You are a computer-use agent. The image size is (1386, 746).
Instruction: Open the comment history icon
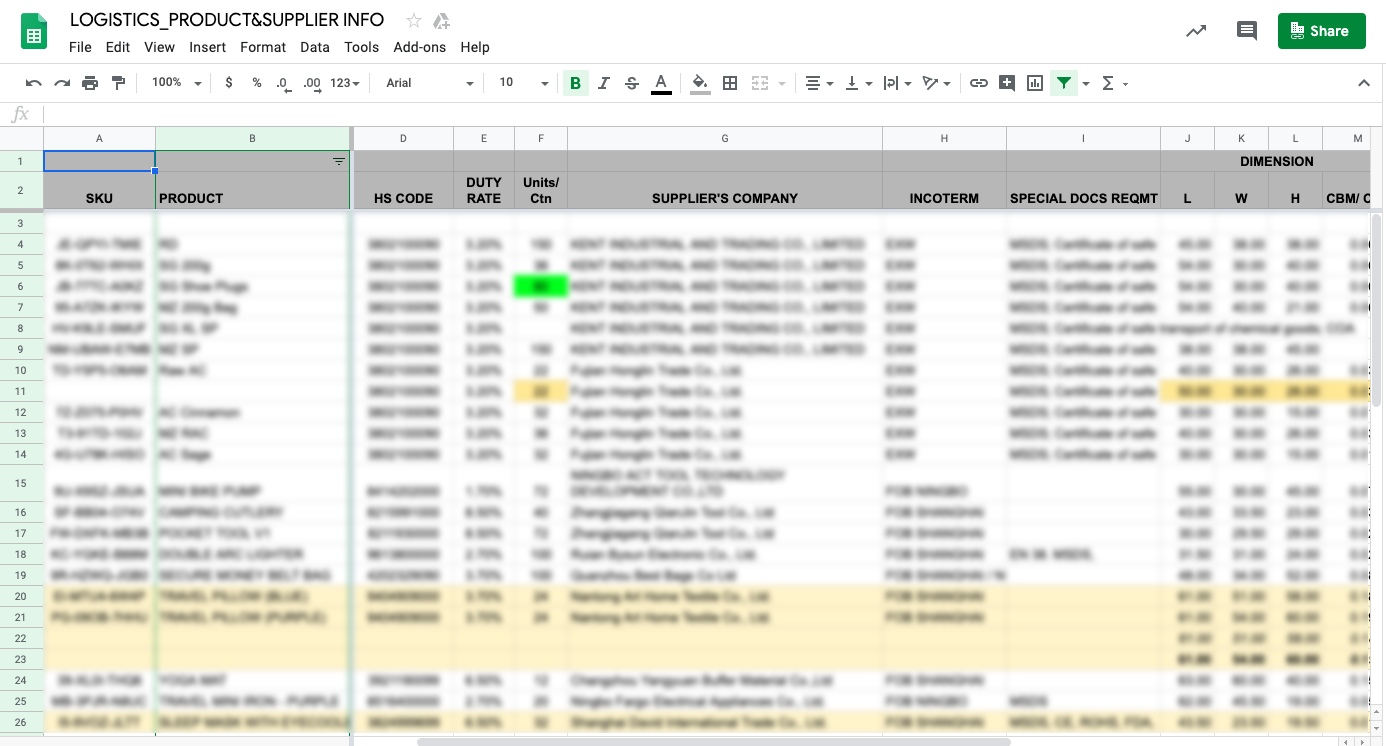click(1247, 31)
